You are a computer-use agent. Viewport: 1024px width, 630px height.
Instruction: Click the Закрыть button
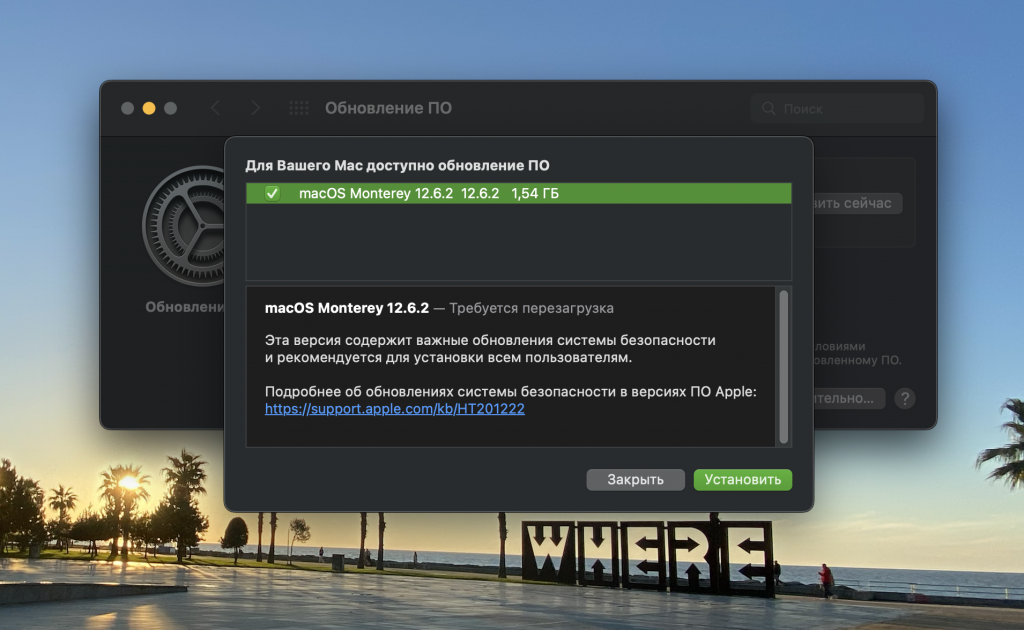tap(635, 480)
